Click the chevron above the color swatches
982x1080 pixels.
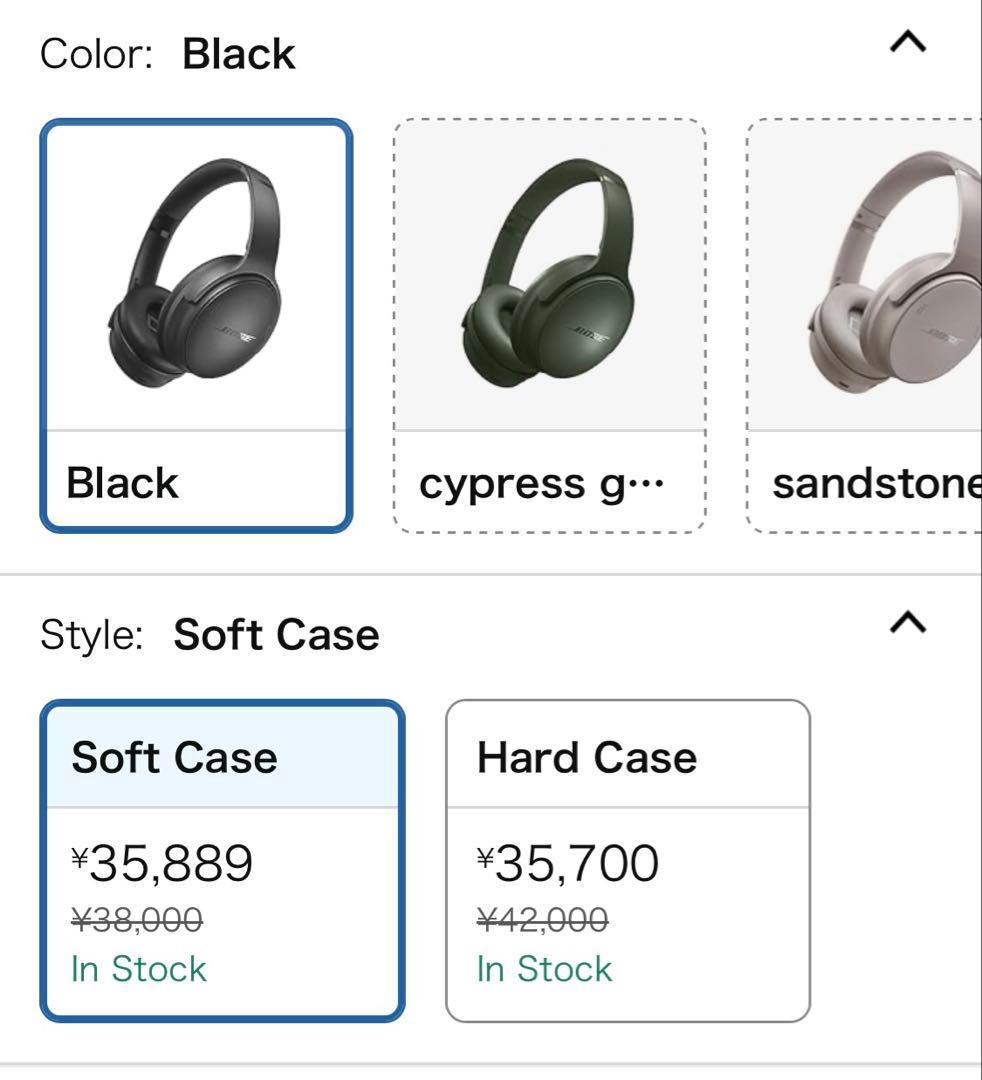907,42
